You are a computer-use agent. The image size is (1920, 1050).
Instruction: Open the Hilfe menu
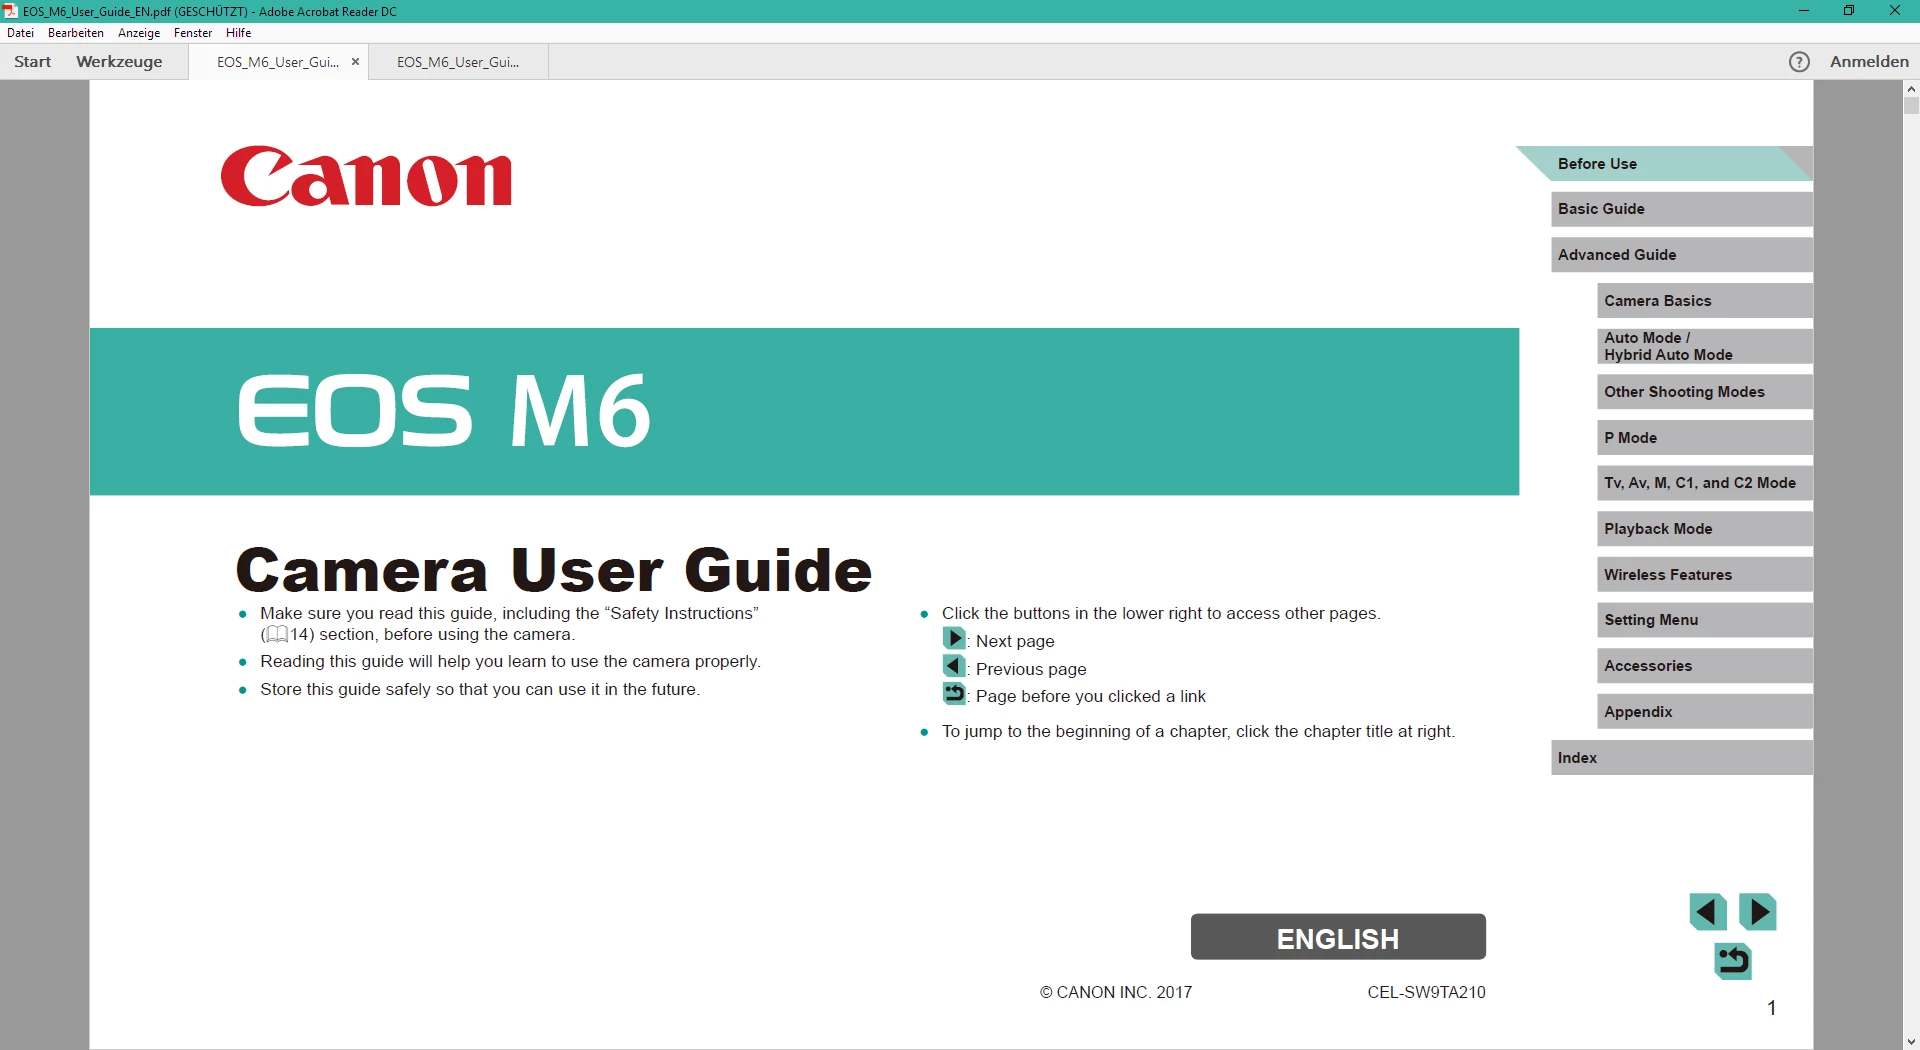pos(238,33)
